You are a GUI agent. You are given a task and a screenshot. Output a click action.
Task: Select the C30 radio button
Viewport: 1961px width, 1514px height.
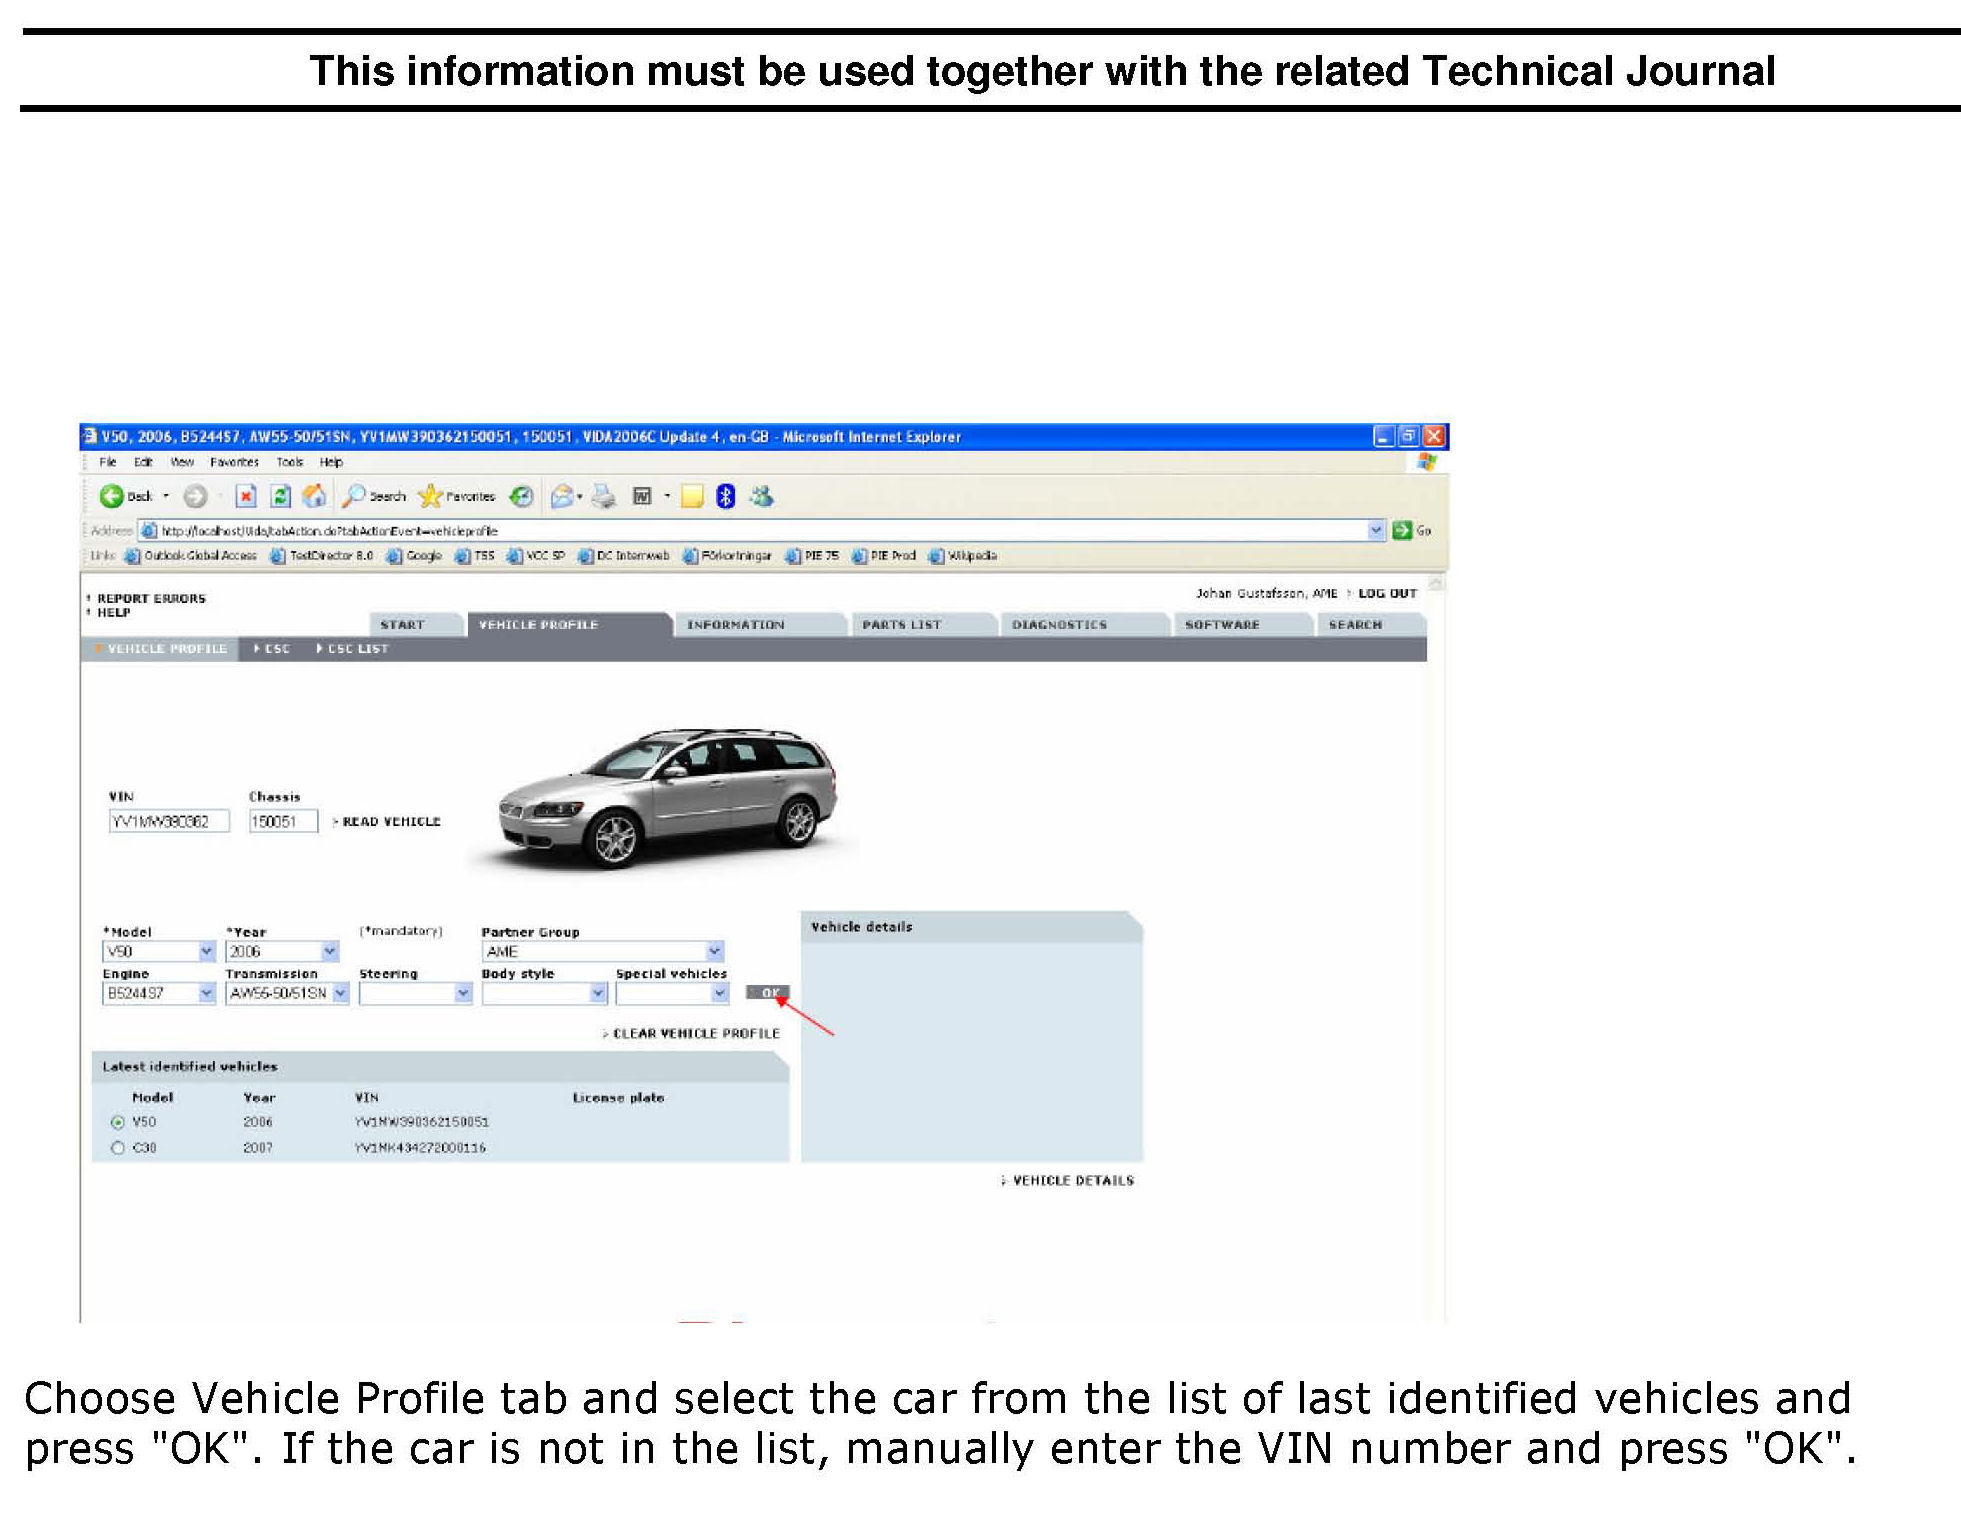point(118,1148)
